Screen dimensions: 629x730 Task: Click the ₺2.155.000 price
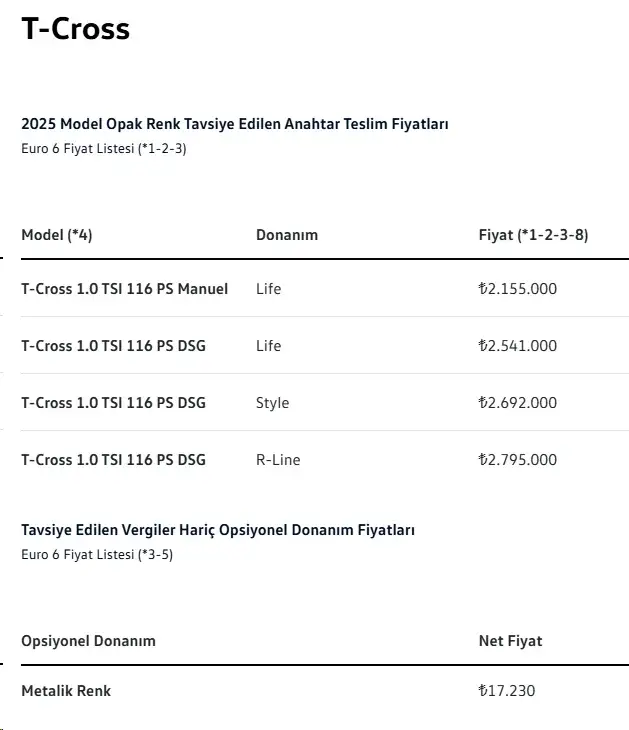[518, 289]
